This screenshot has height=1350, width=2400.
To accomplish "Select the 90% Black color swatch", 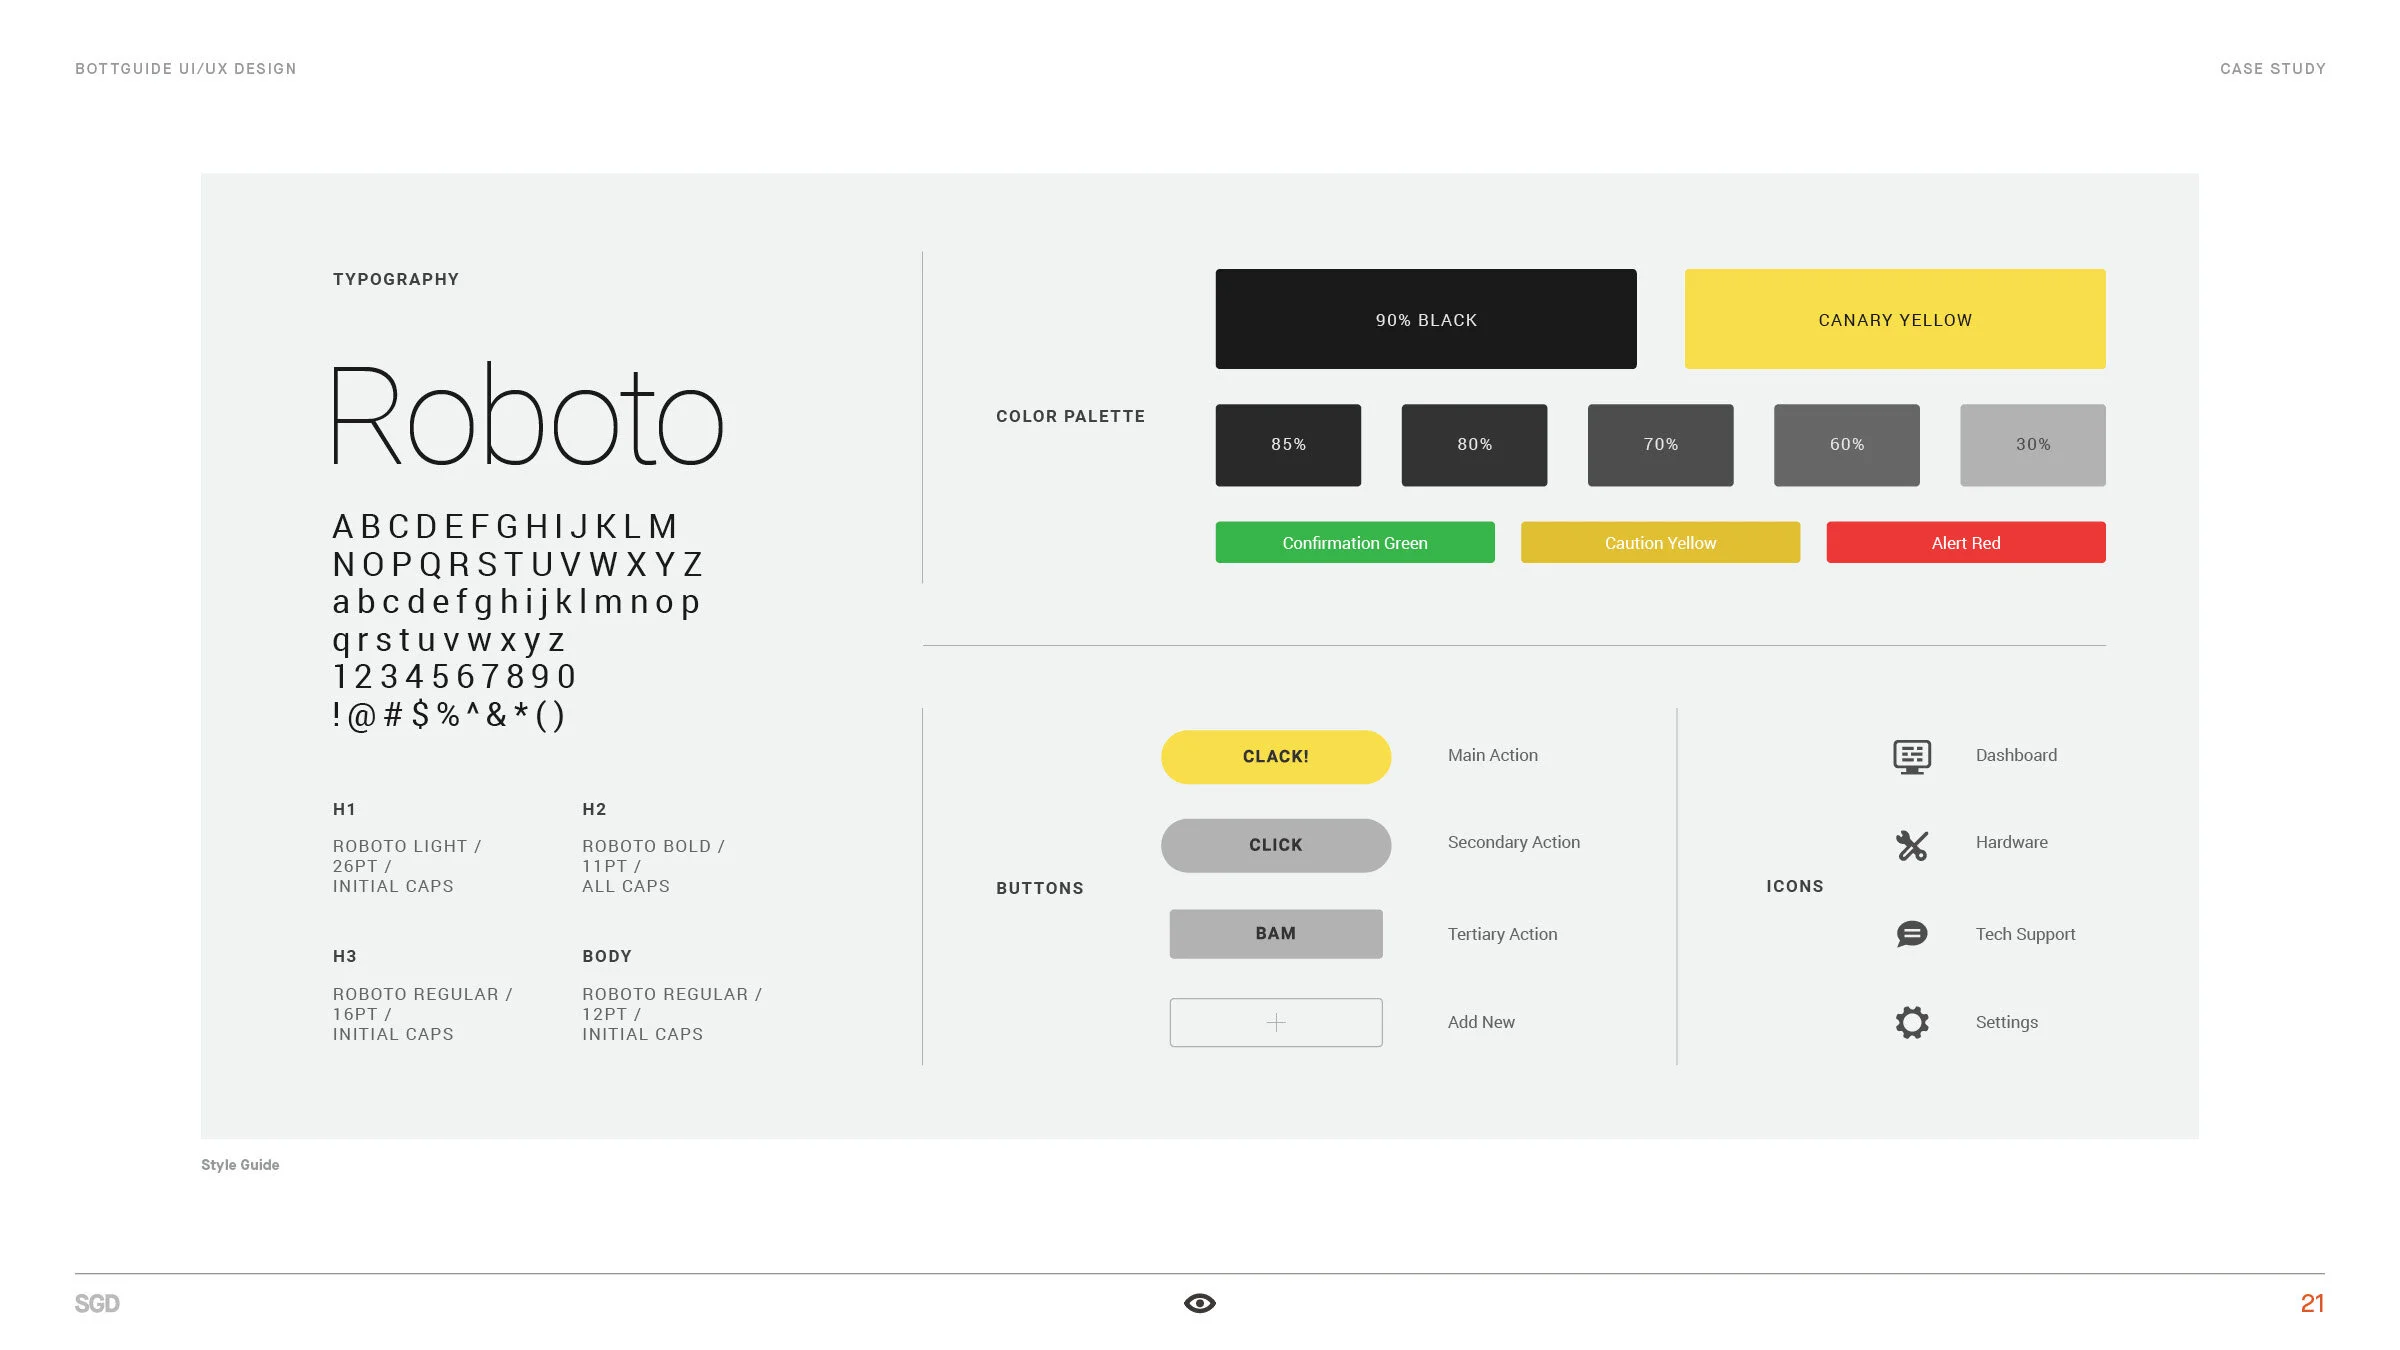I will [1425, 319].
